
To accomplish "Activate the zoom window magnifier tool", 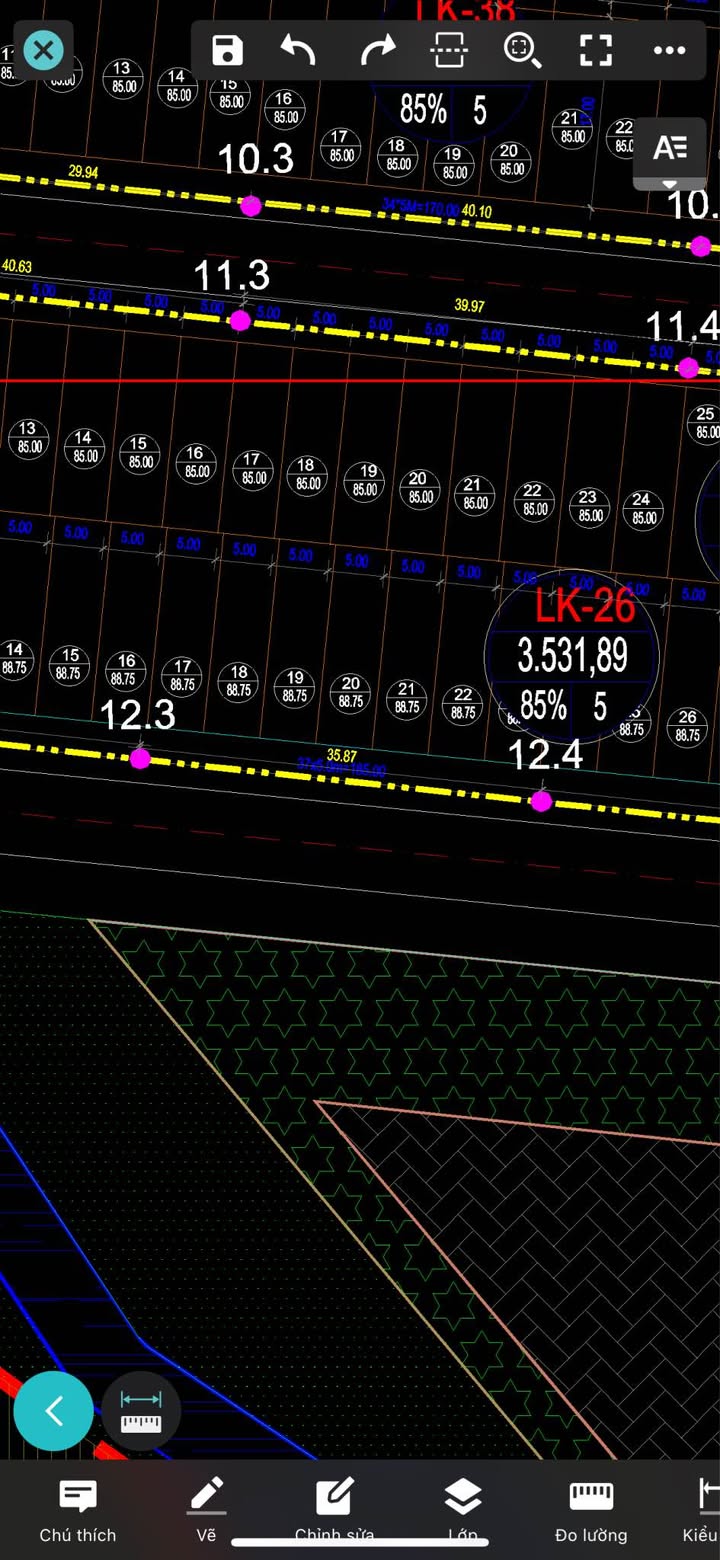I will 522,50.
